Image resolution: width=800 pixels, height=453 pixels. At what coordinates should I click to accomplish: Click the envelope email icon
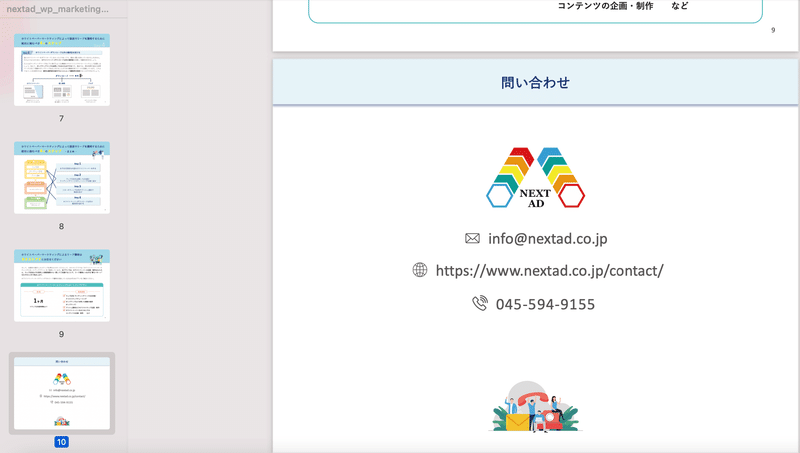pos(472,238)
